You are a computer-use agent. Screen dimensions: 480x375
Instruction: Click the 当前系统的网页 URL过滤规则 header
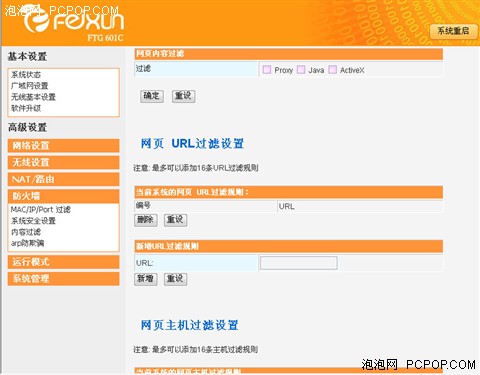point(289,192)
